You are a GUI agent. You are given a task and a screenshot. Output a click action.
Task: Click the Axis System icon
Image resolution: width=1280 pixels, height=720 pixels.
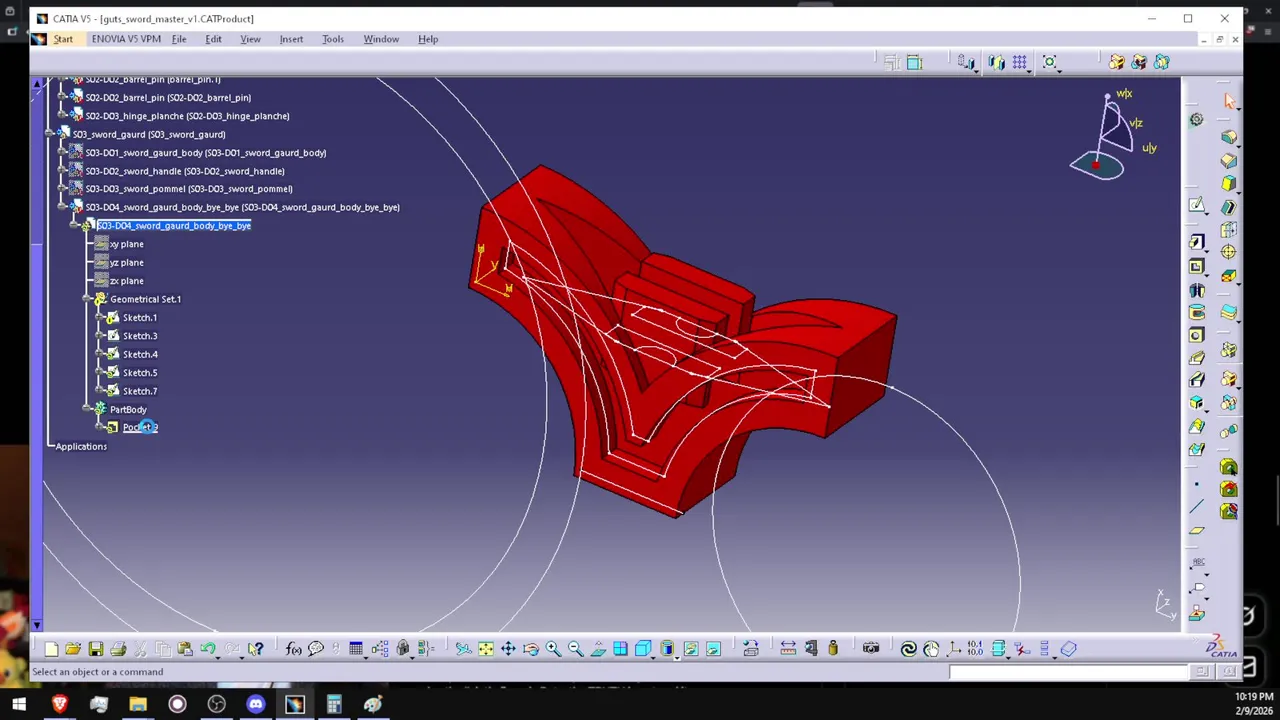tap(954, 649)
